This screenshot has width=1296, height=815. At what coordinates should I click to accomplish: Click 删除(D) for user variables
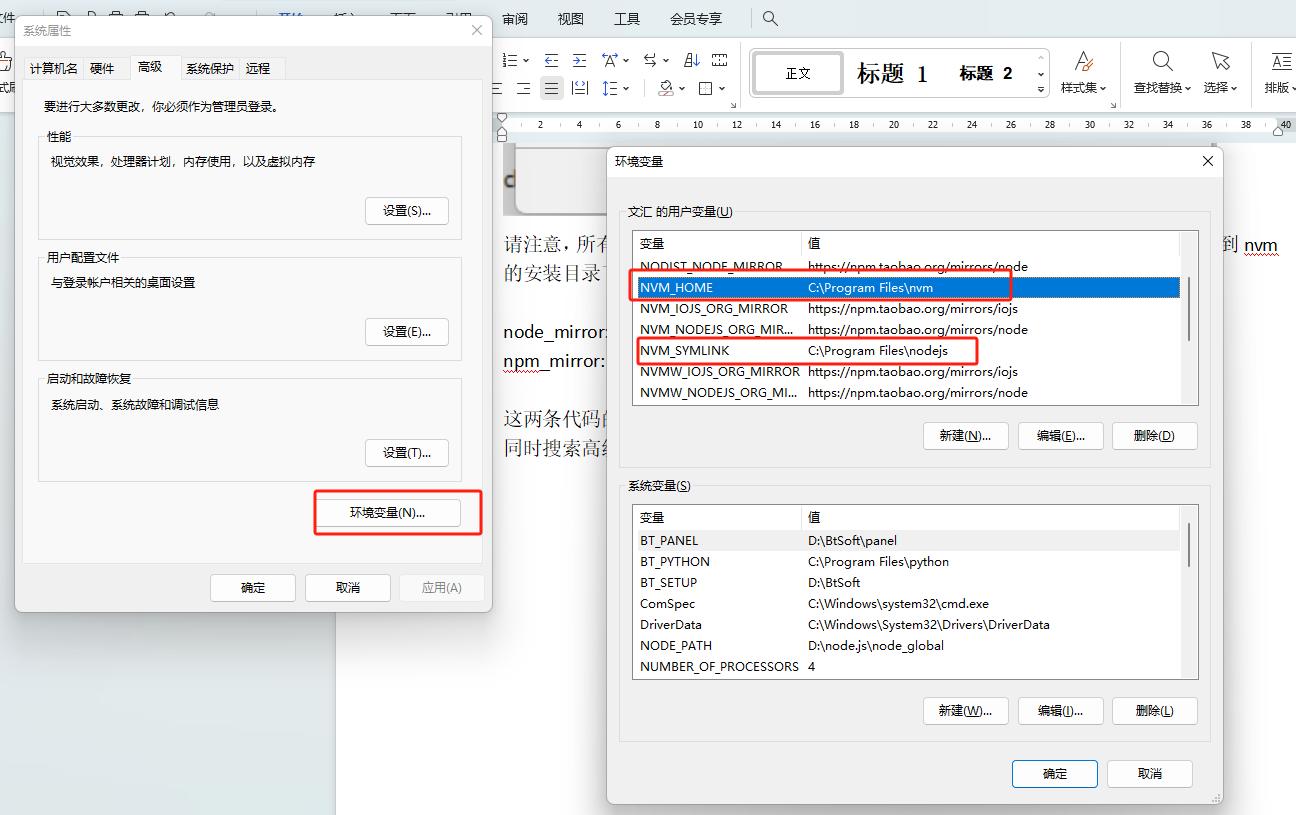(1154, 435)
